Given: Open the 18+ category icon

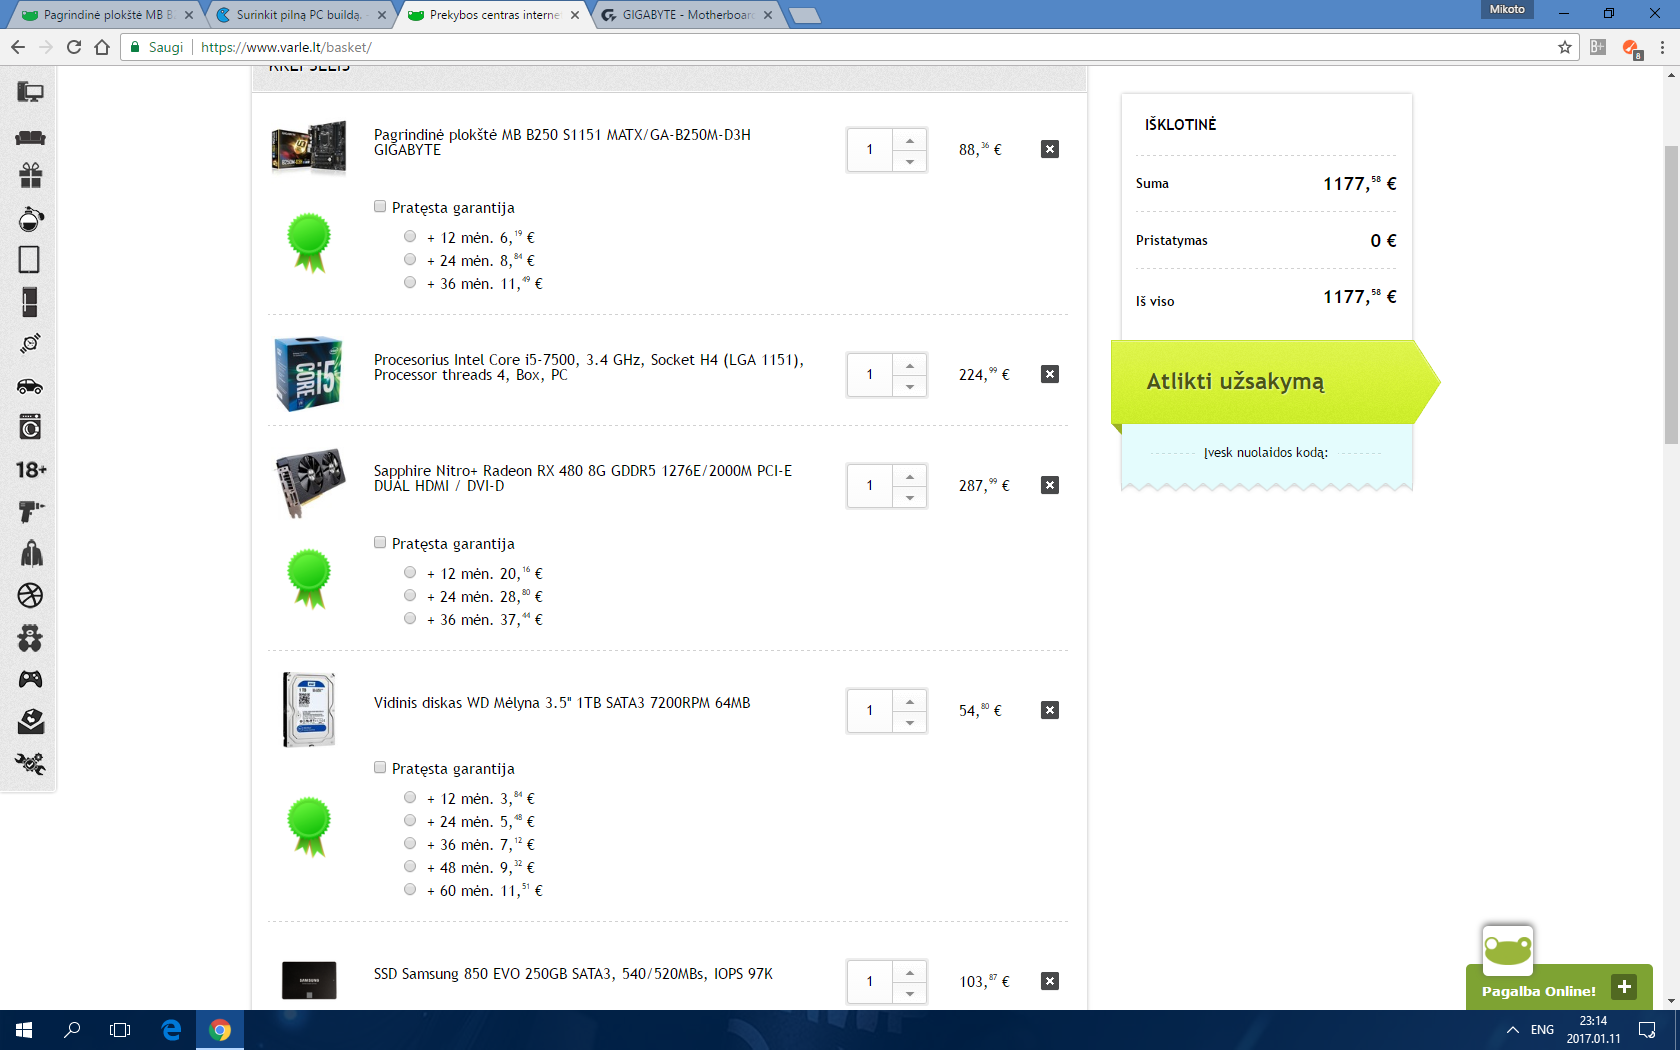Looking at the screenshot, I should (31, 470).
